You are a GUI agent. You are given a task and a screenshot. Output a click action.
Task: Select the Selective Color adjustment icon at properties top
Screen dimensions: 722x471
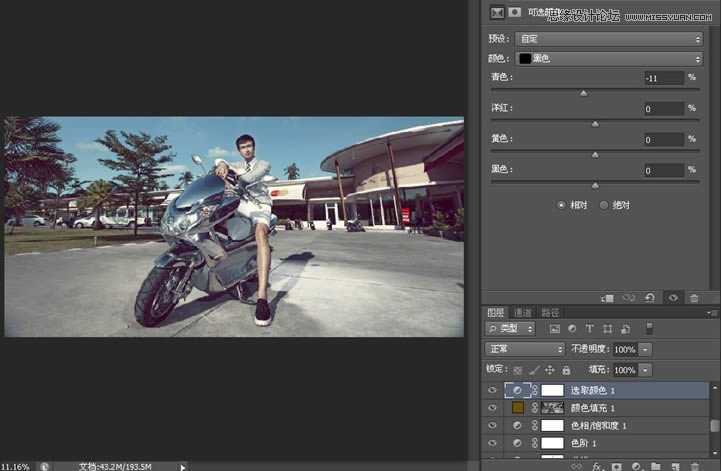pyautogui.click(x=497, y=13)
